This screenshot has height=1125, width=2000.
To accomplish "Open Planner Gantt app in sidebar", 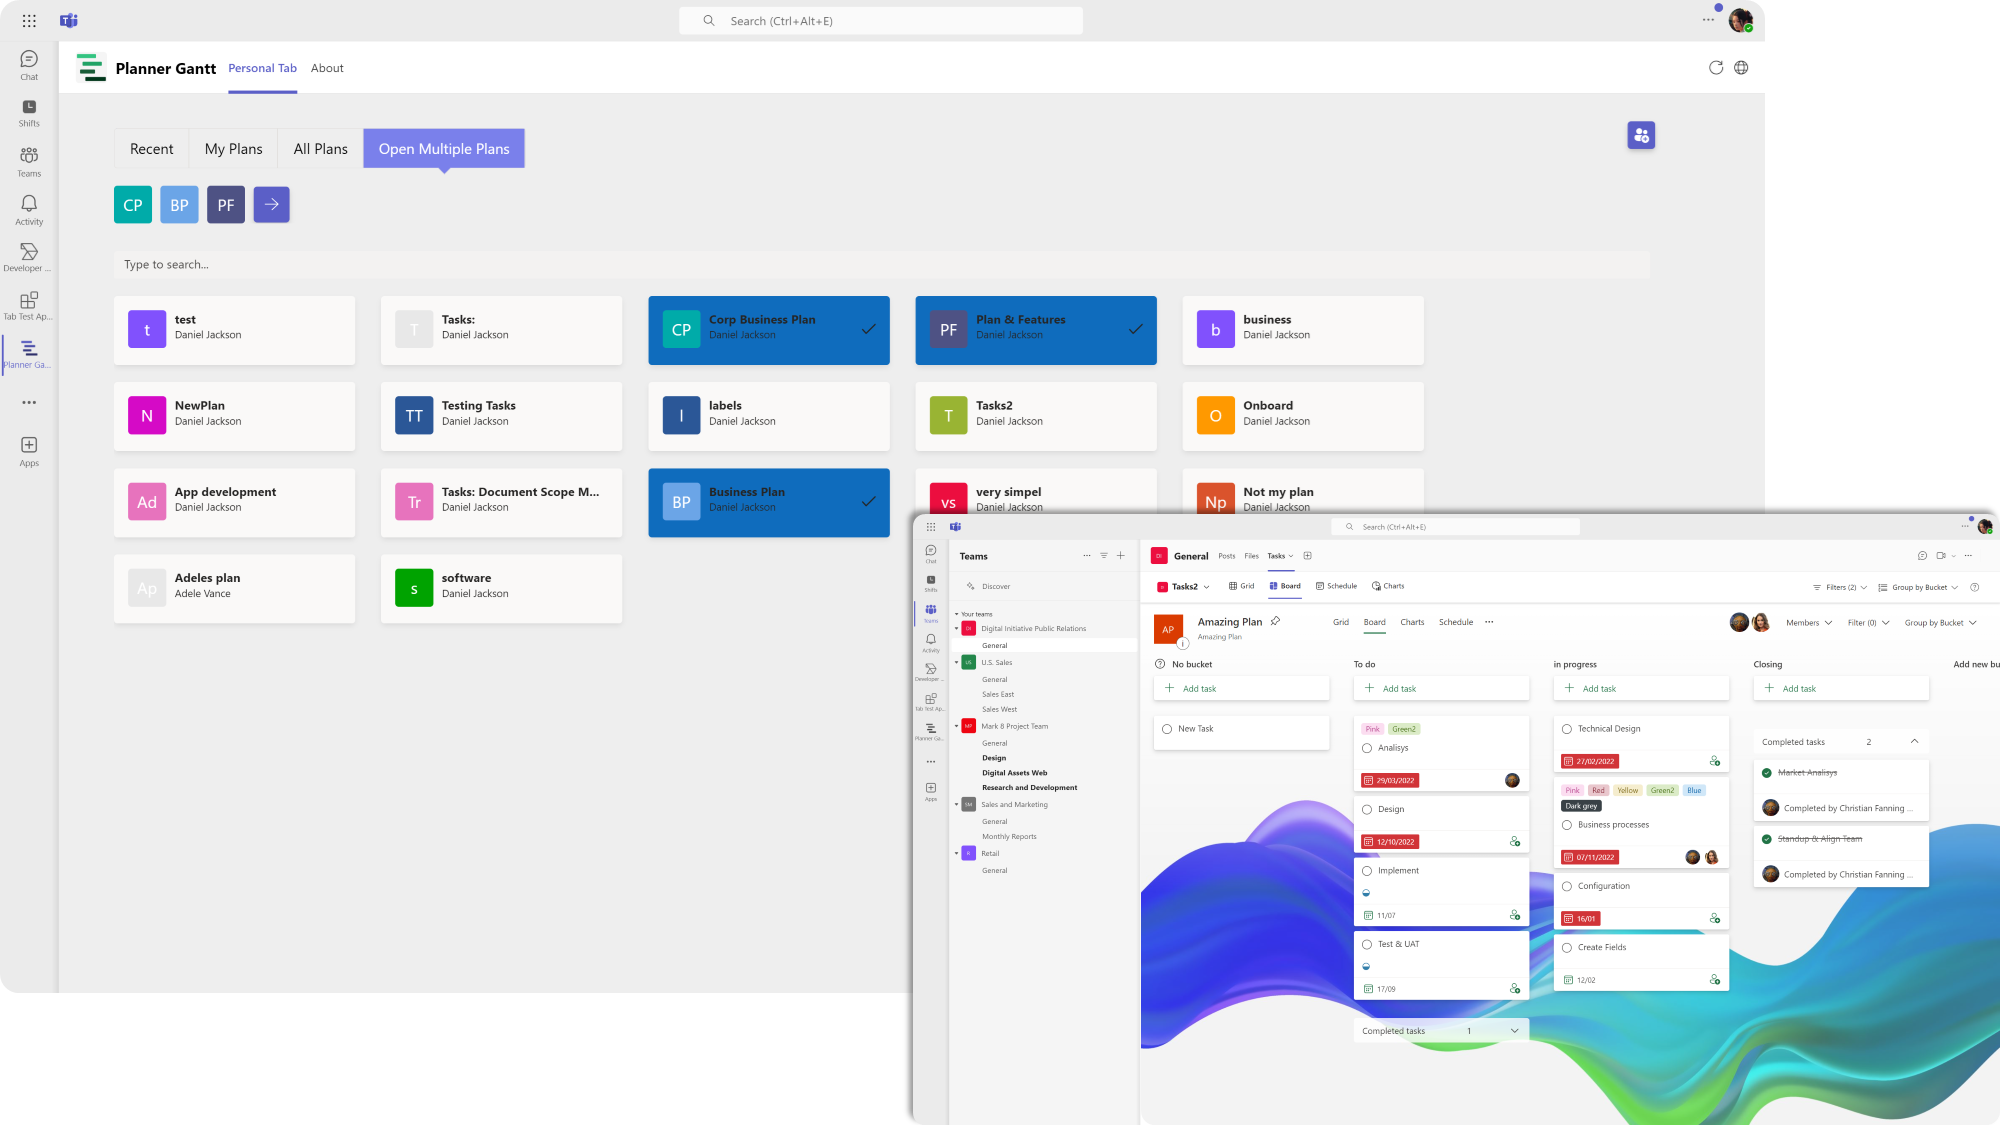I will (x=29, y=354).
